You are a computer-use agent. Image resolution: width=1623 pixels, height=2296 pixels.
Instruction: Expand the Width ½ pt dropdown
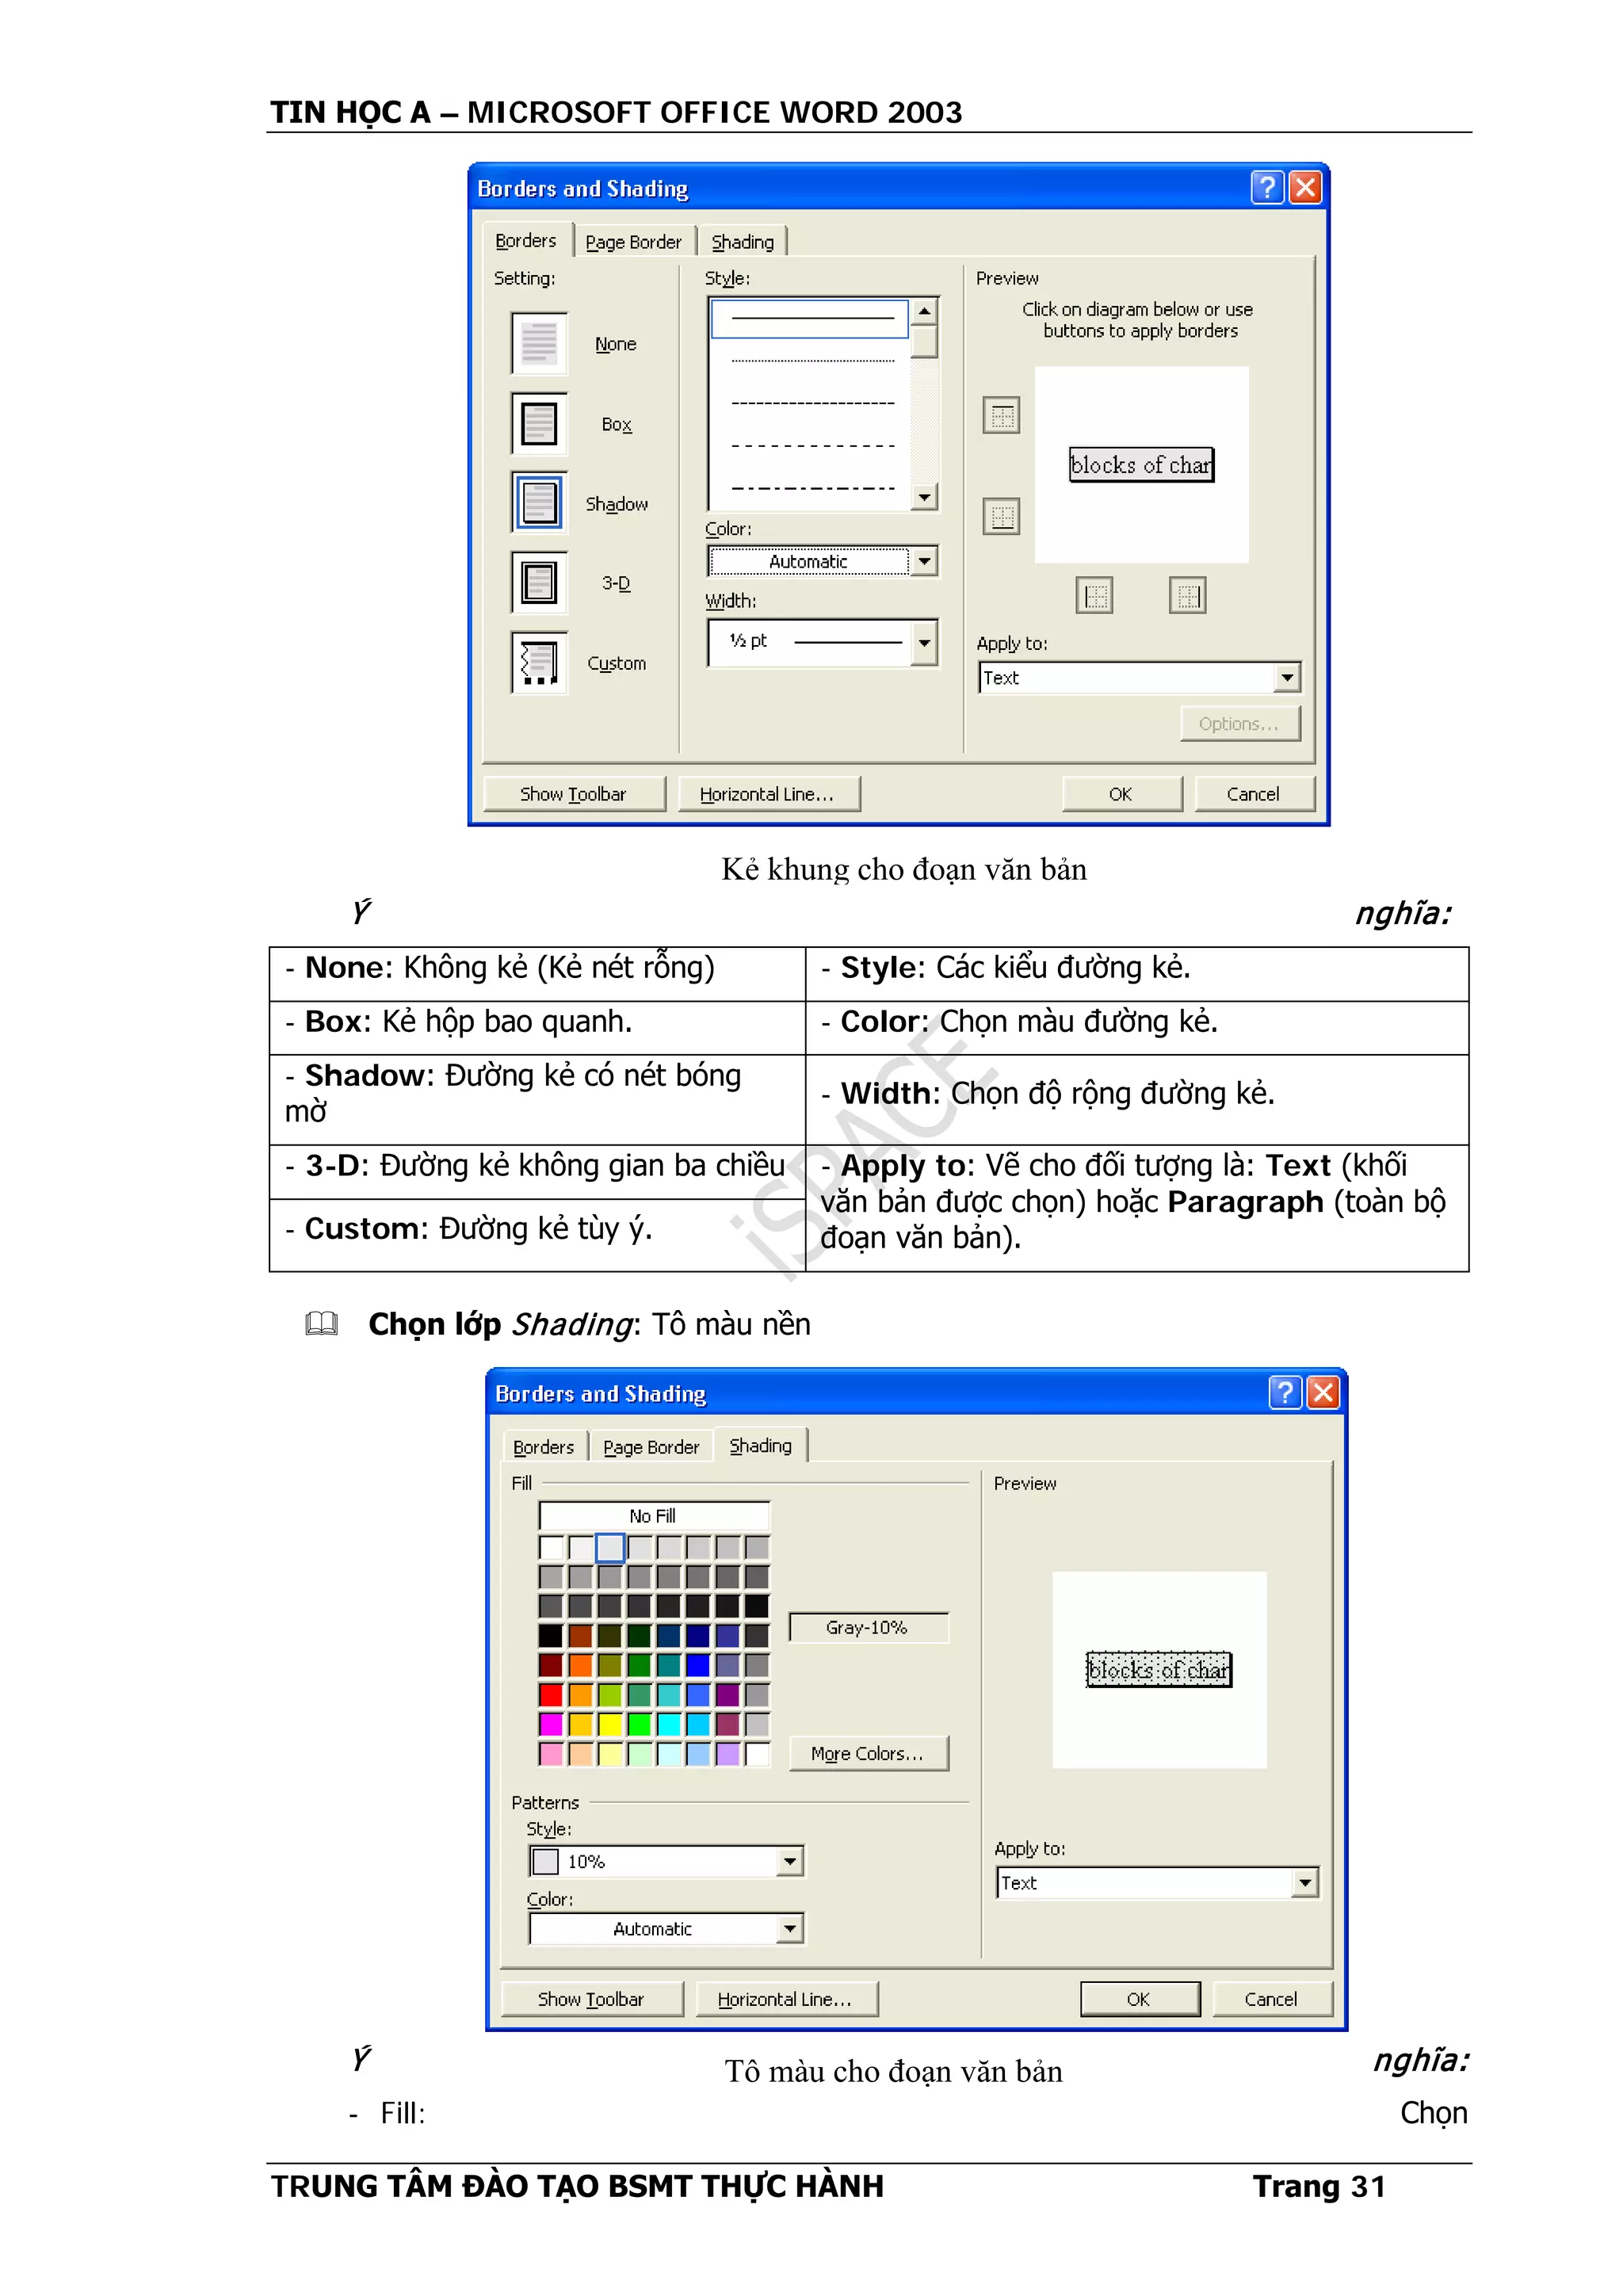click(924, 642)
